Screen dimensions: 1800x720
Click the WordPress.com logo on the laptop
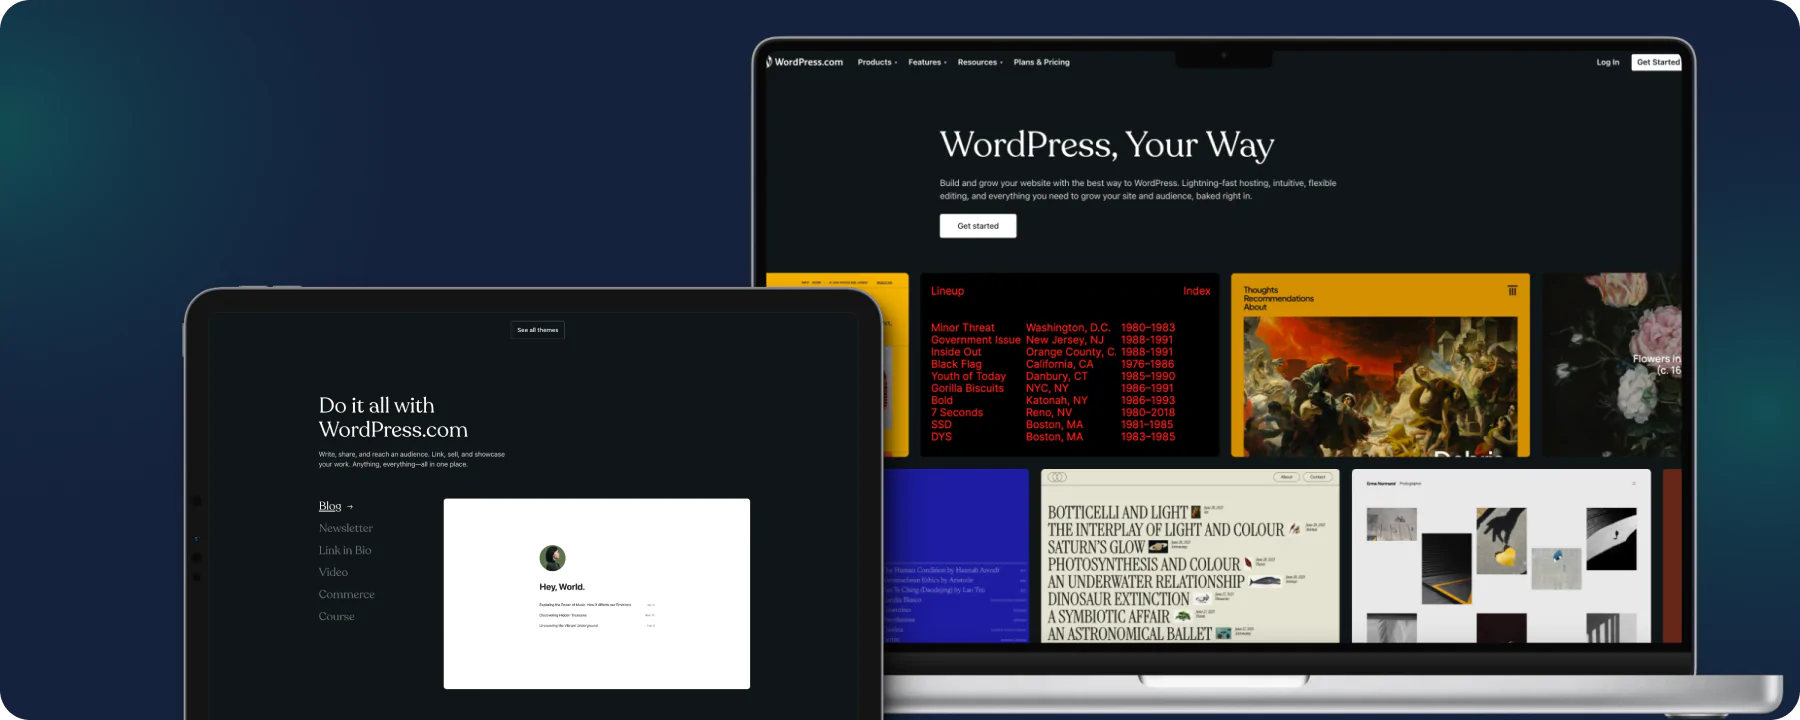click(805, 62)
